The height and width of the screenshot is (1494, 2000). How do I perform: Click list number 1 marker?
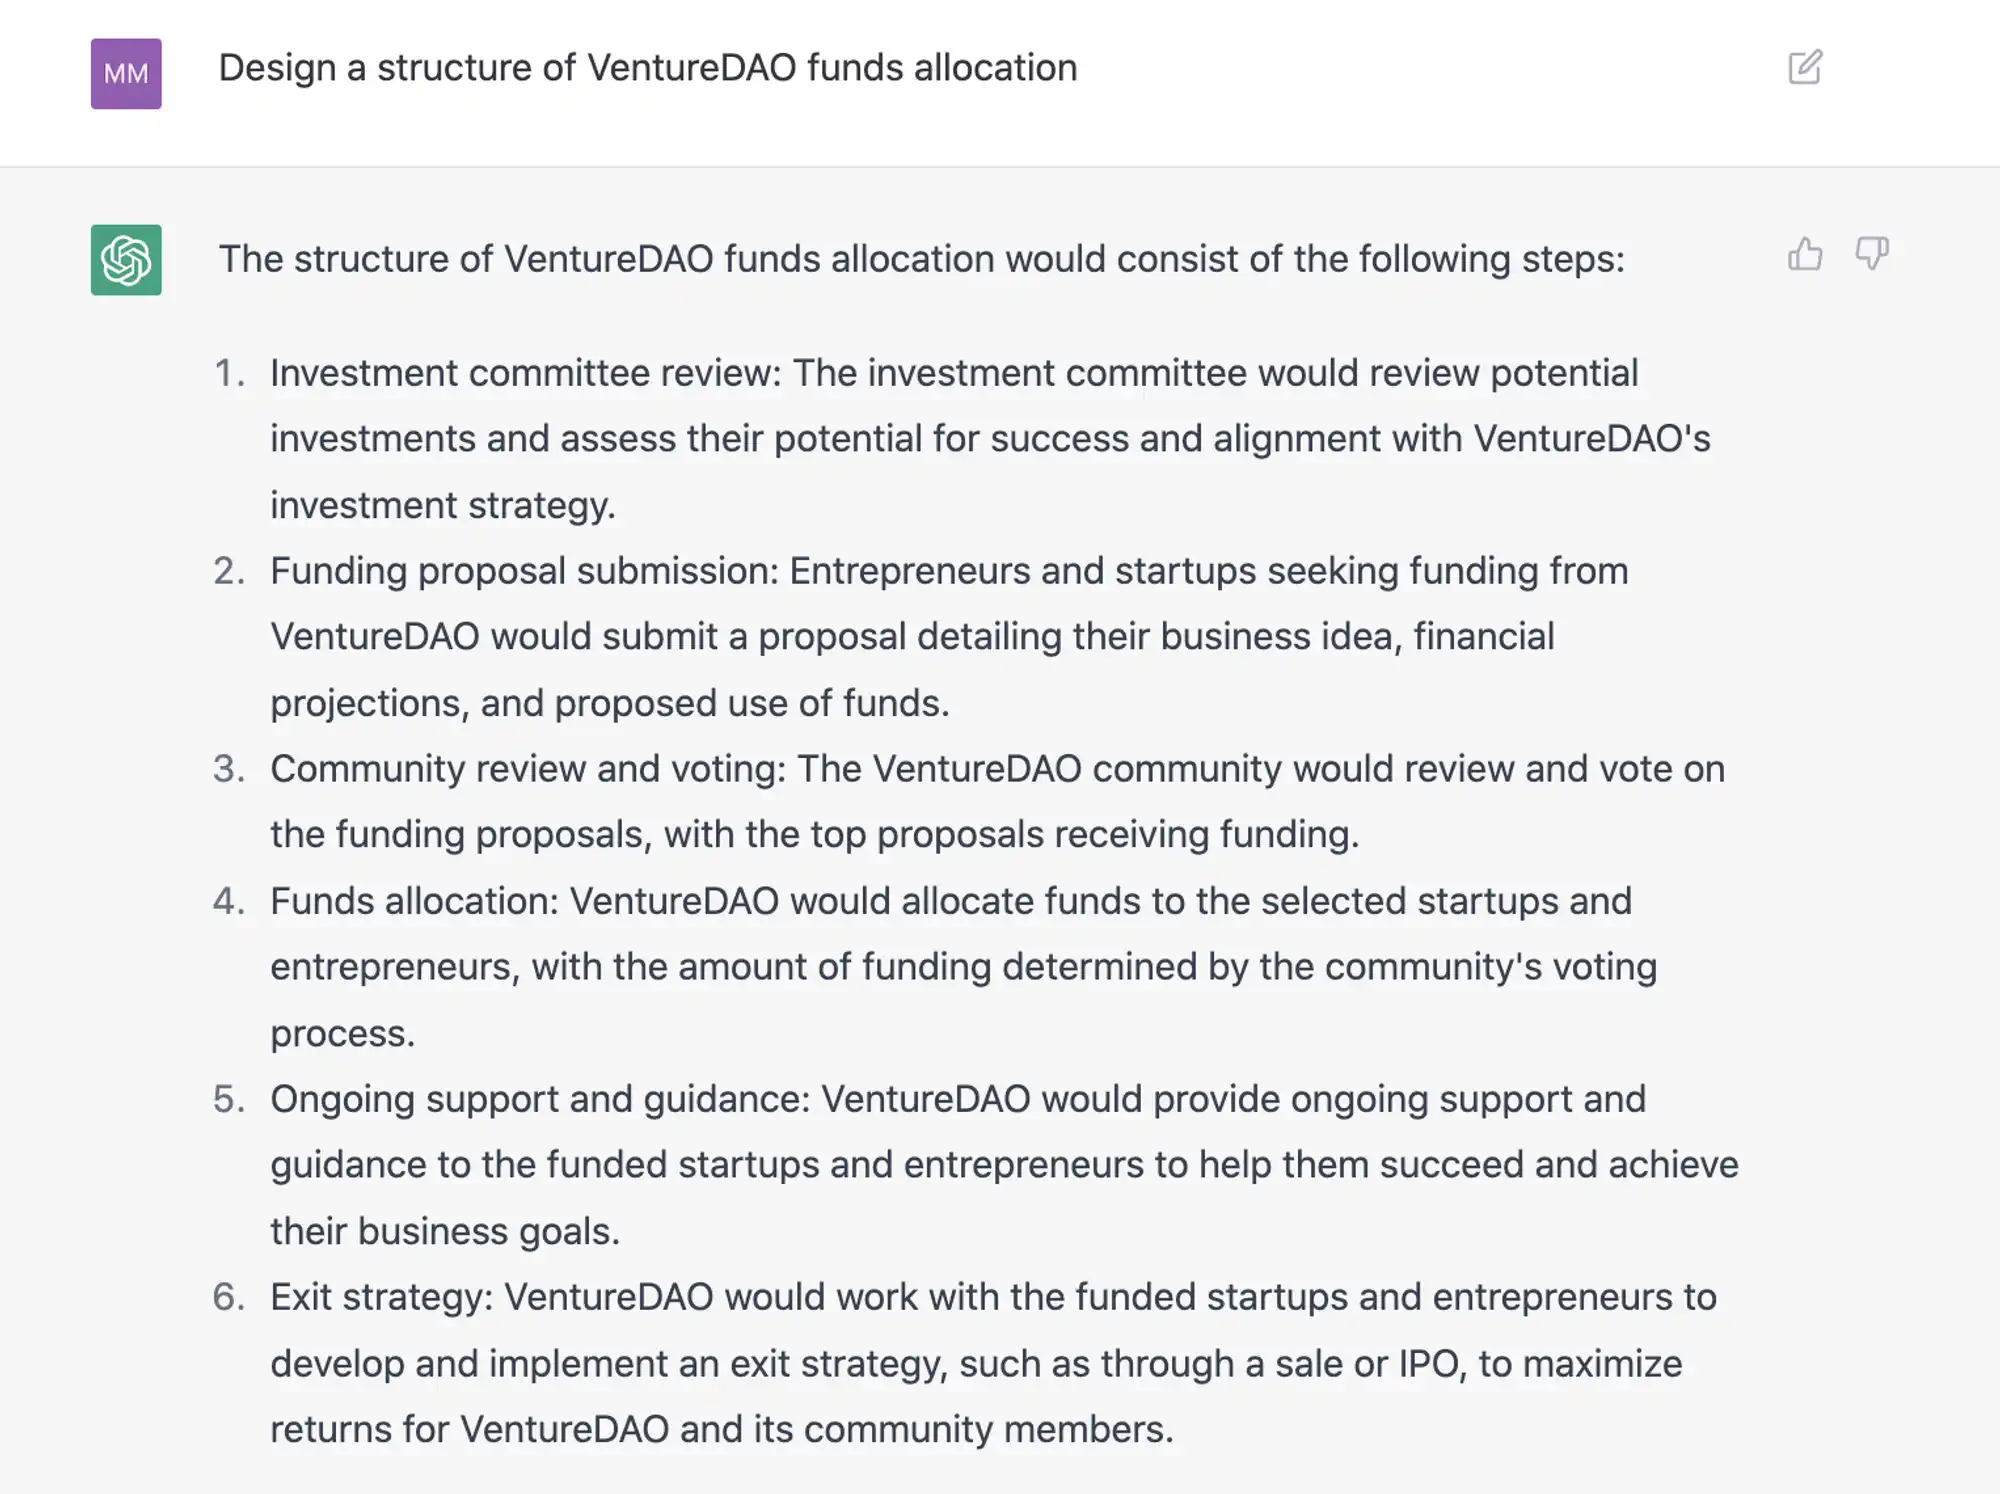click(229, 373)
